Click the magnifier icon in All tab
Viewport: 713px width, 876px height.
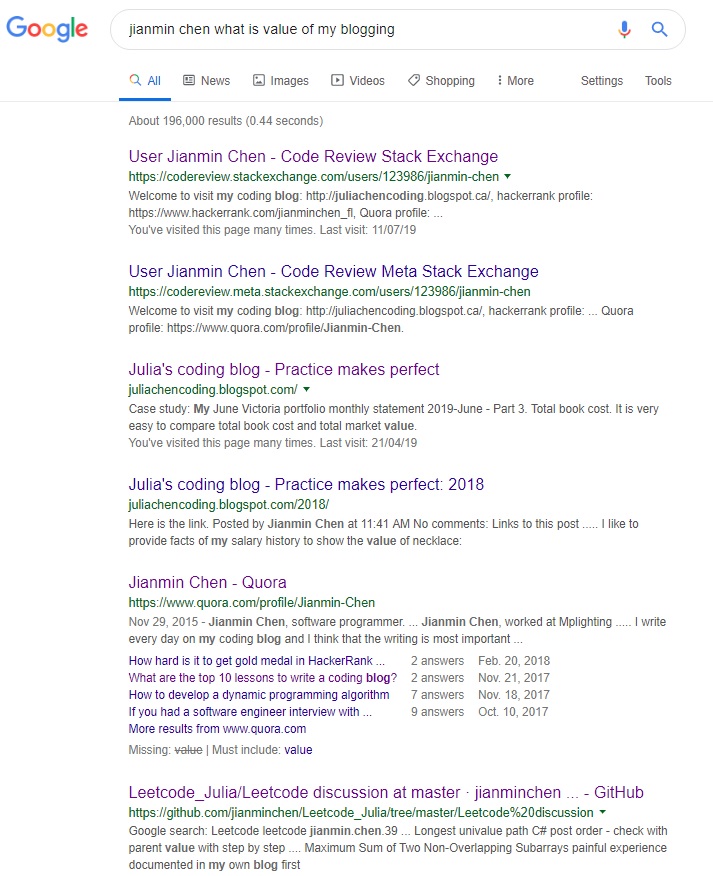[135, 80]
